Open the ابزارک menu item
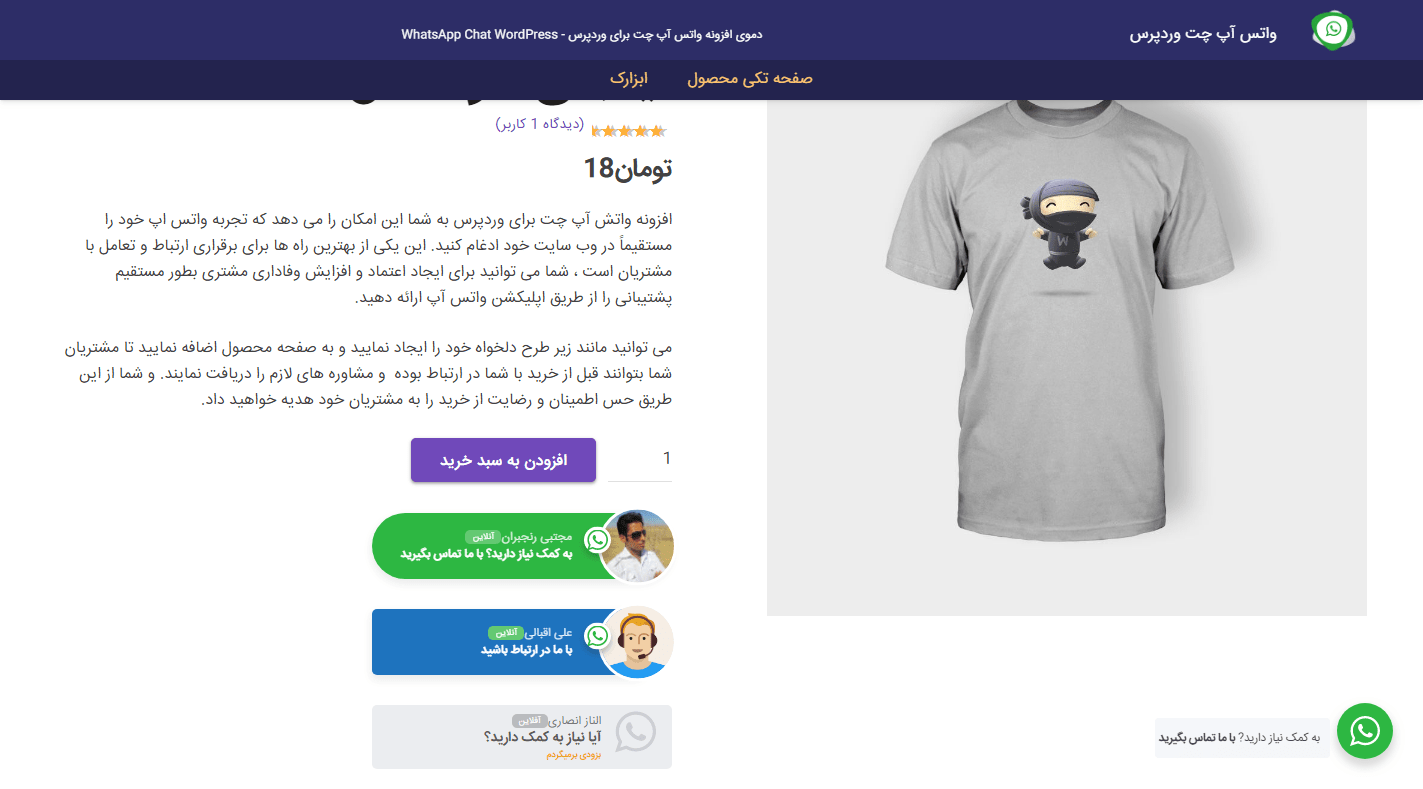 (x=629, y=78)
